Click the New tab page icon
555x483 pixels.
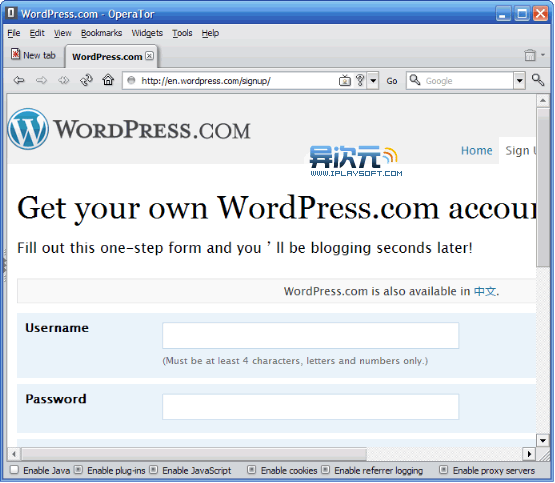click(x=15, y=54)
